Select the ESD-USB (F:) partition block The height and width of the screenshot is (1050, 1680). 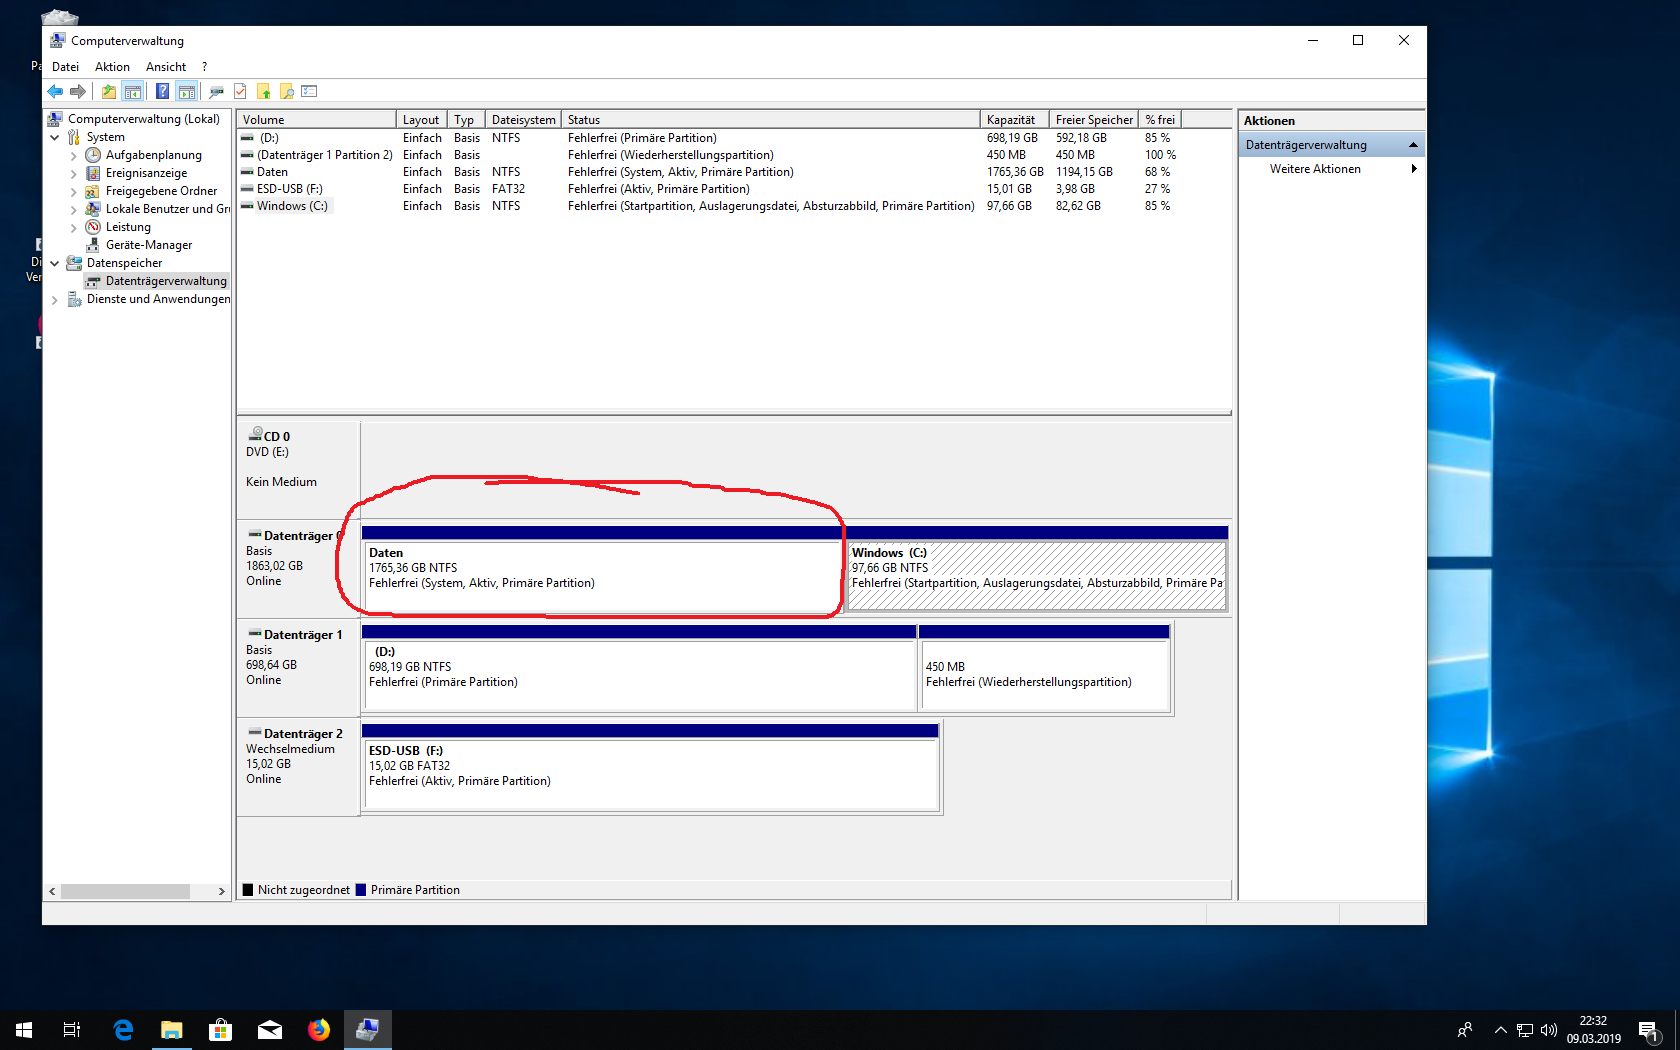[x=650, y=767]
